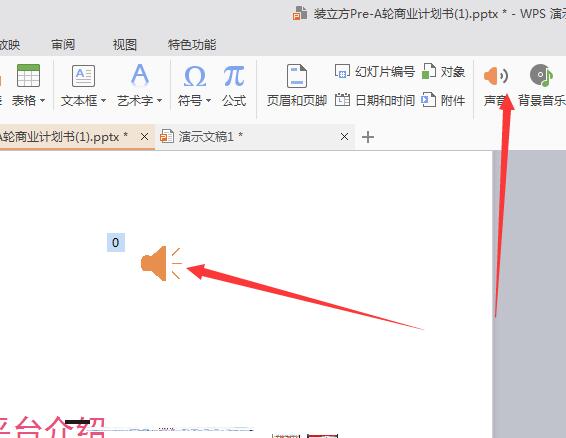Click the 符号 Omega symbol icon
The image size is (566, 438).
coord(195,76)
